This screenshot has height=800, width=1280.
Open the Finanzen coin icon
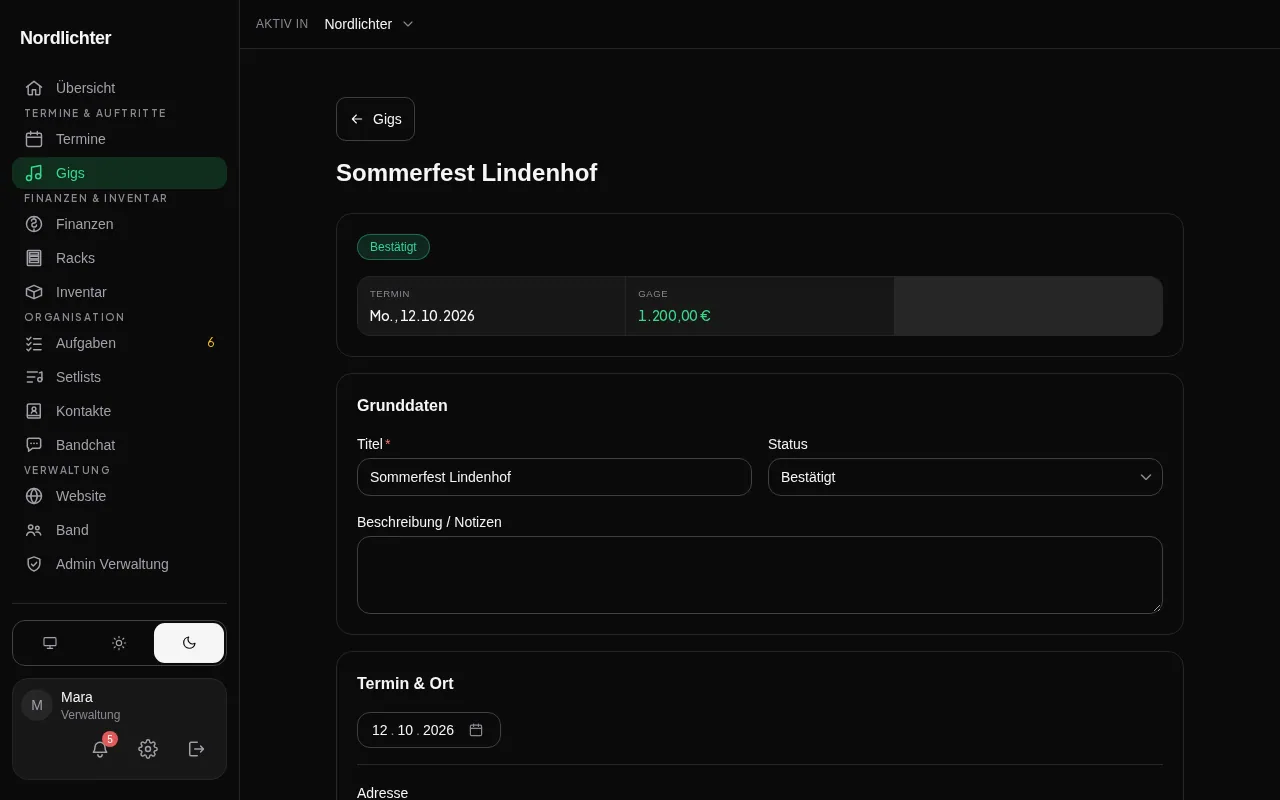[34, 224]
